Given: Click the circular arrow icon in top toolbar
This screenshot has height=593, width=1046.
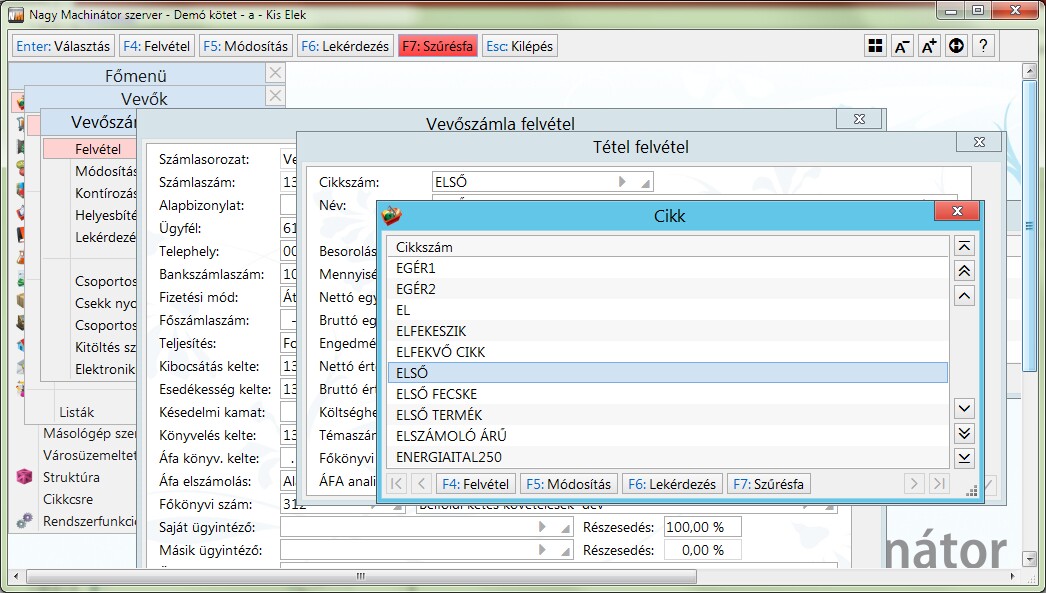Looking at the screenshot, I should click(x=956, y=46).
